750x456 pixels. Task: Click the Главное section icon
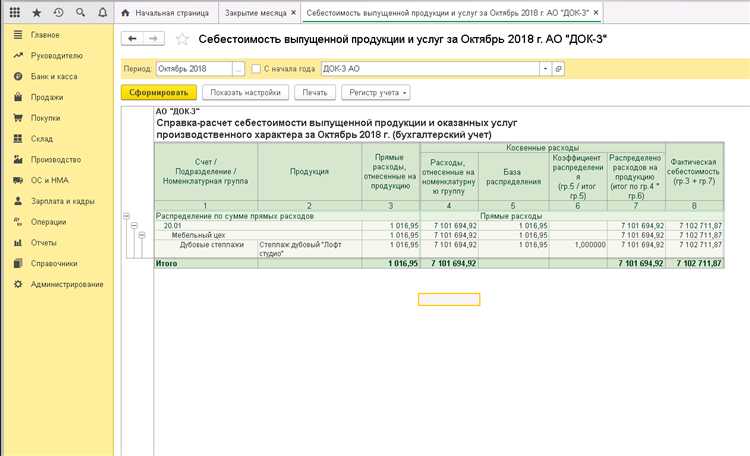(18, 35)
